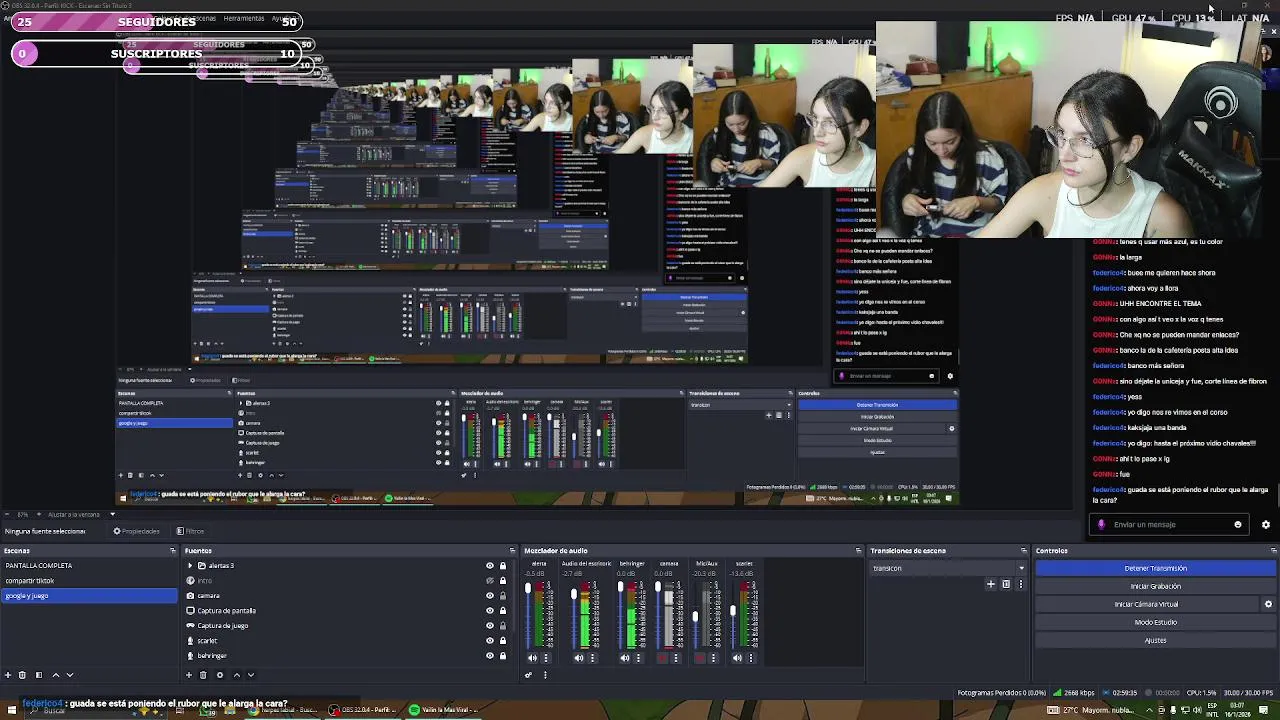Open advanced audio properties gears icon

point(528,675)
